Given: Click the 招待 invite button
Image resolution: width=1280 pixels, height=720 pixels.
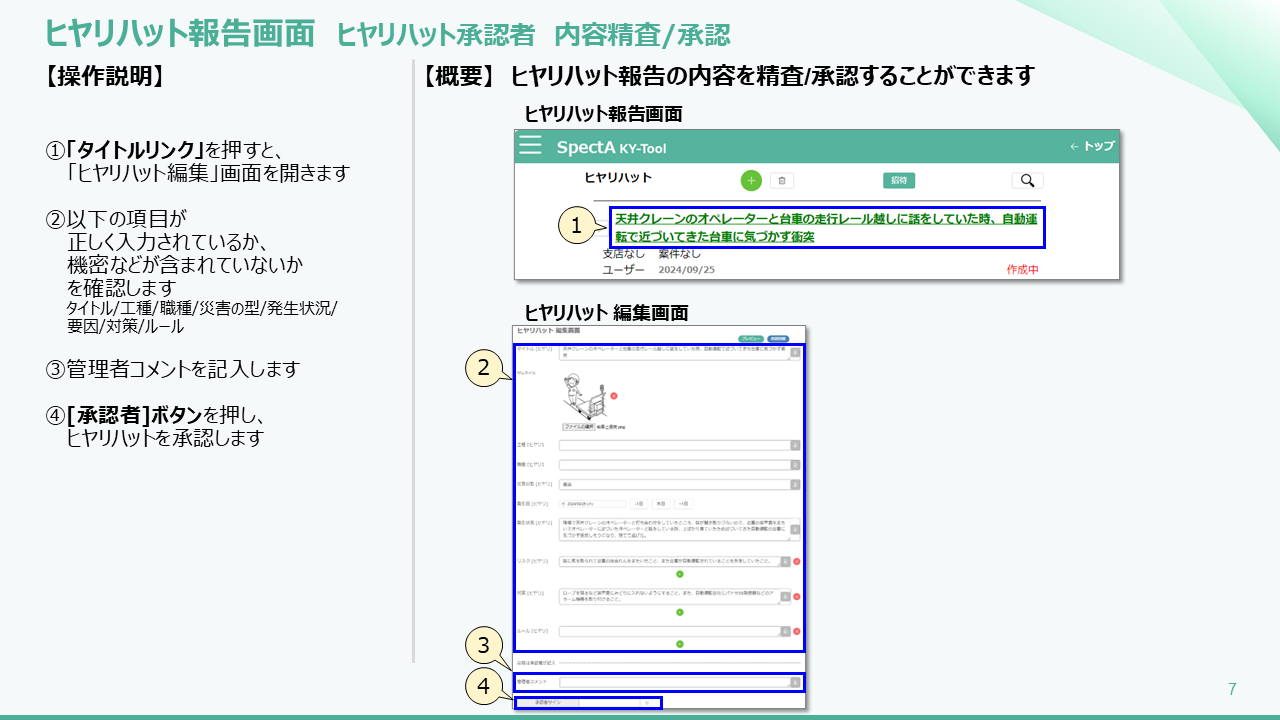Looking at the screenshot, I should pos(898,181).
